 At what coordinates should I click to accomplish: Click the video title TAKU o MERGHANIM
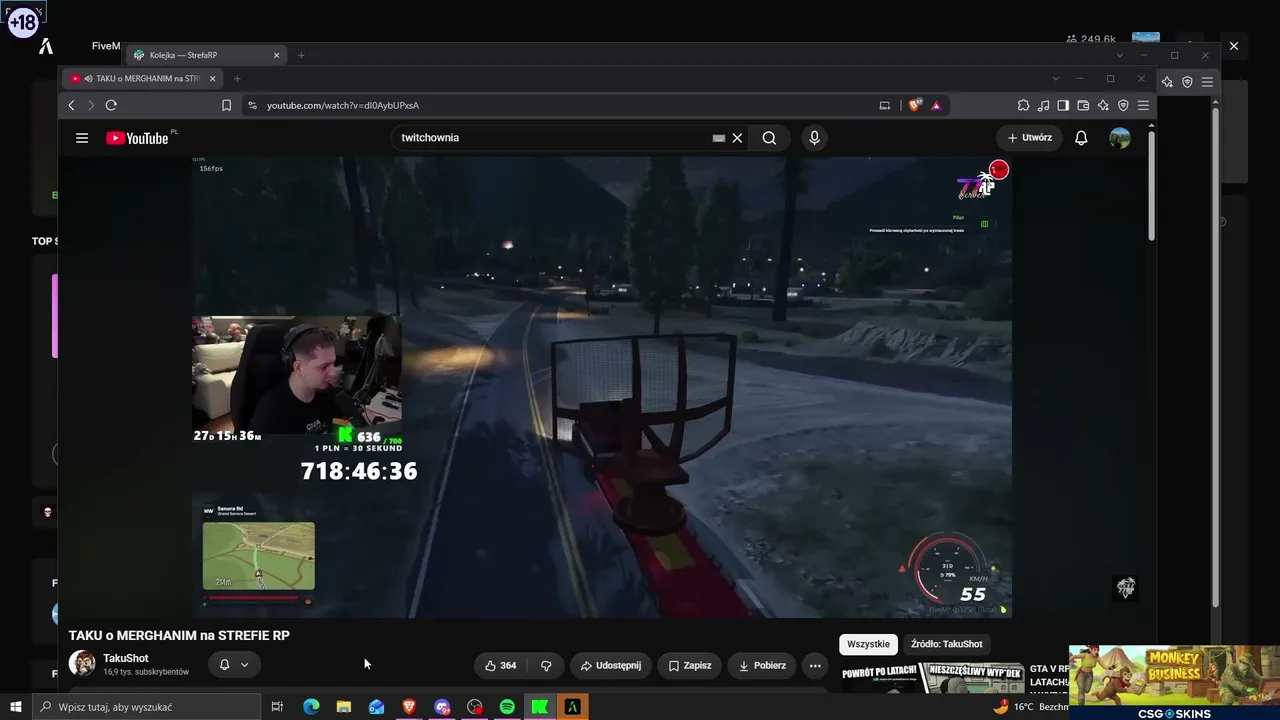point(179,635)
